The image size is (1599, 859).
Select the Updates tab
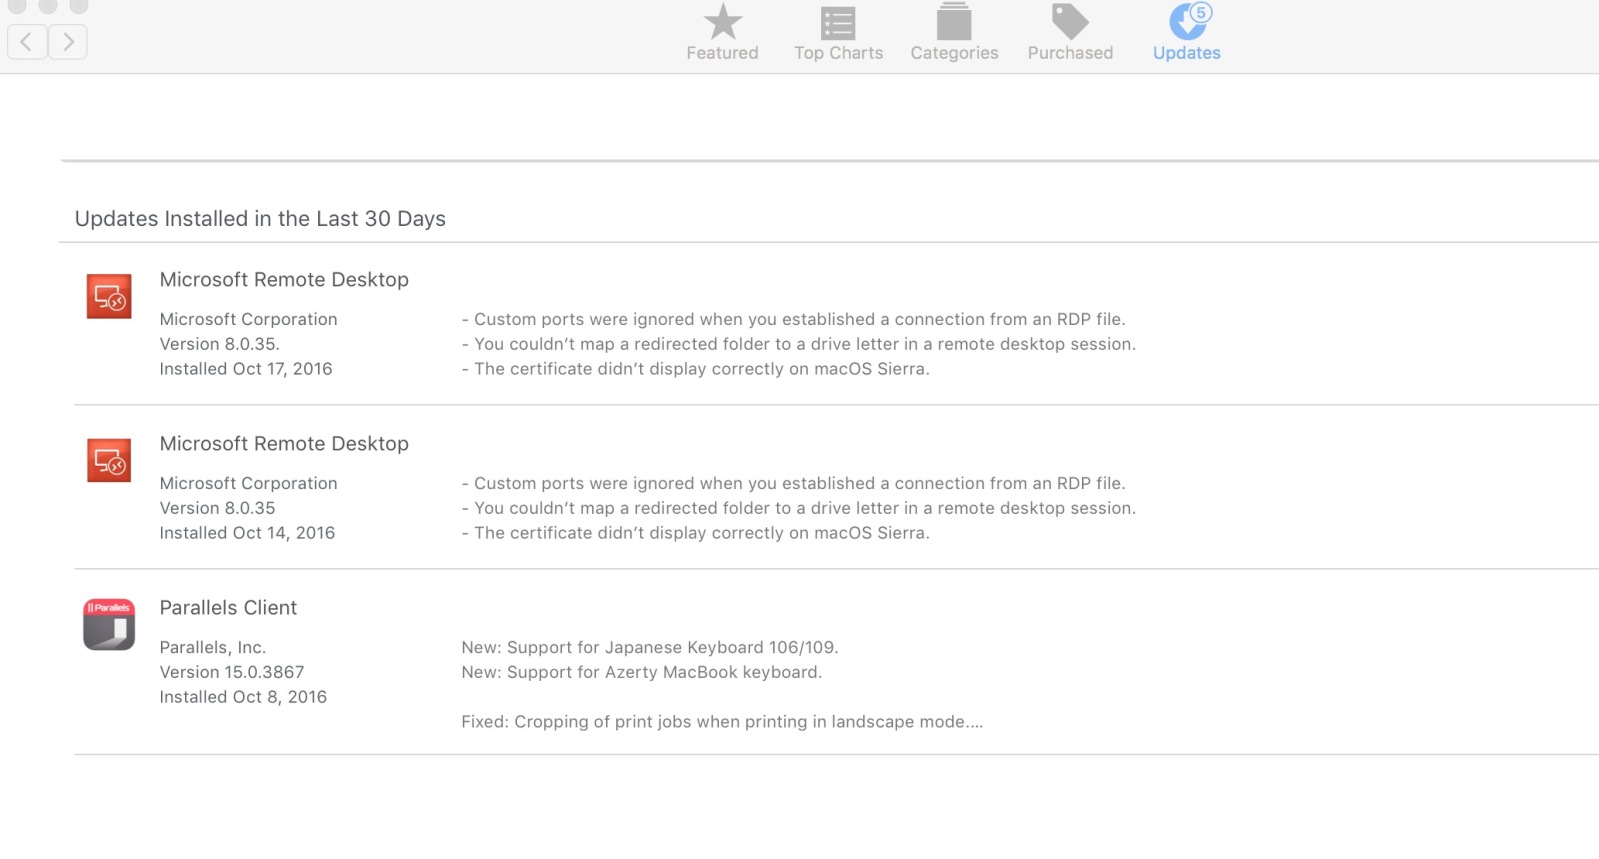pyautogui.click(x=1187, y=33)
